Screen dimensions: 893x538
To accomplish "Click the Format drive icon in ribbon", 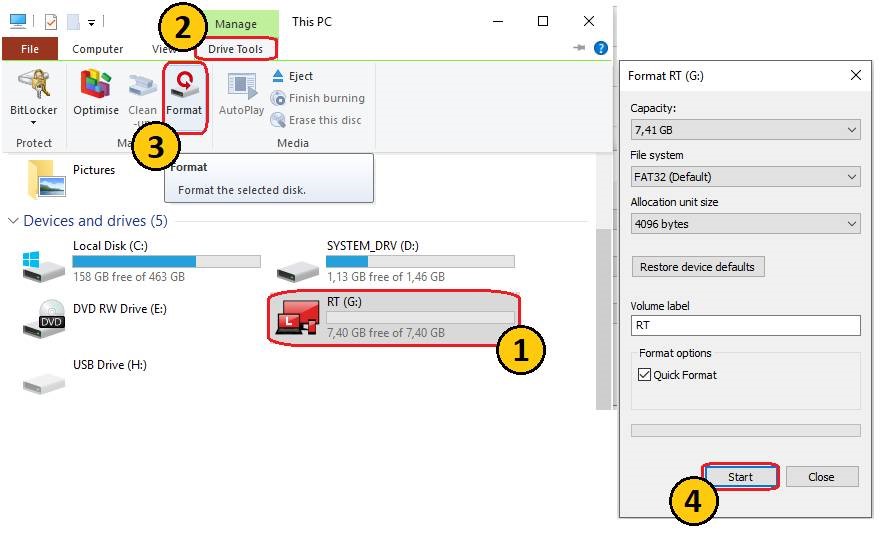I will [x=183, y=93].
